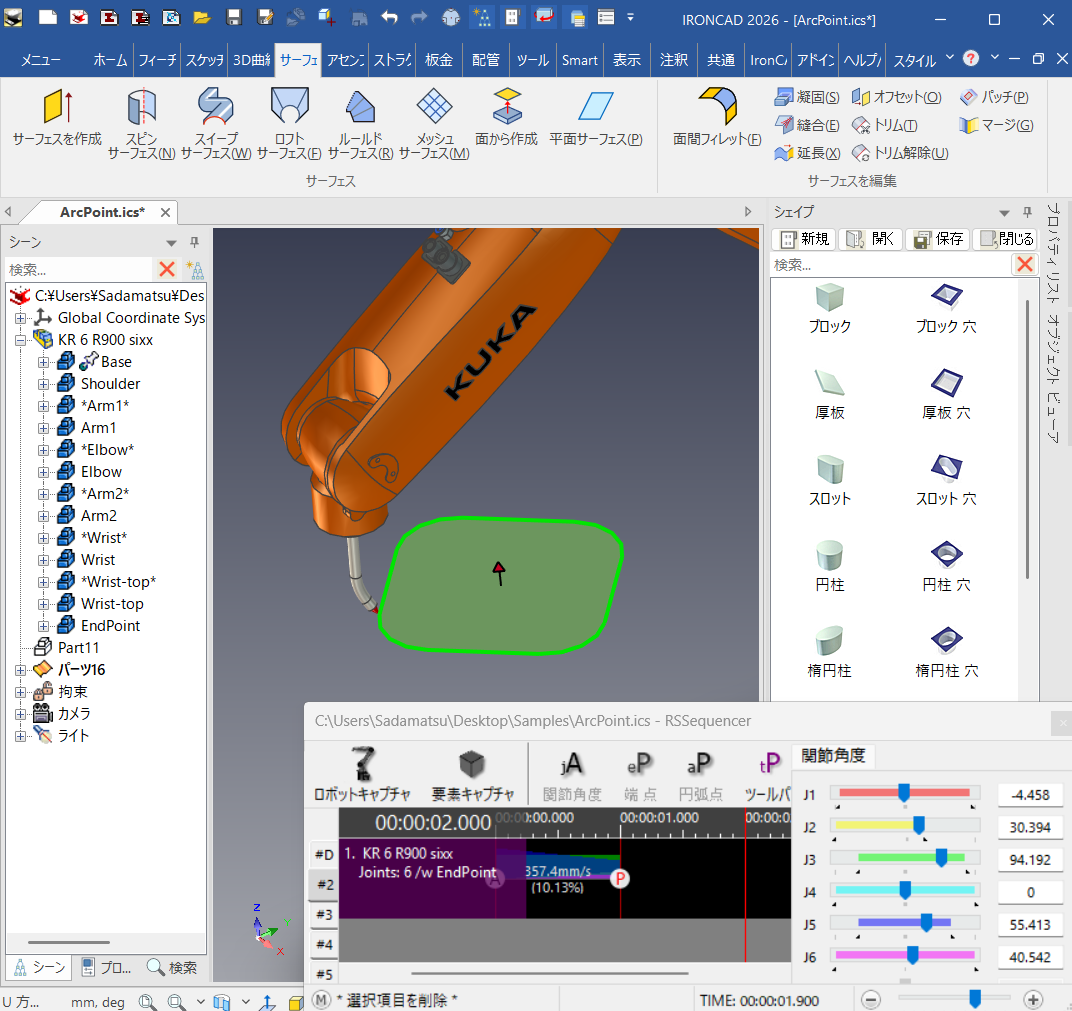The image size is (1072, 1011).
Task: Click the P marker on sequencer timeline
Action: [x=619, y=878]
